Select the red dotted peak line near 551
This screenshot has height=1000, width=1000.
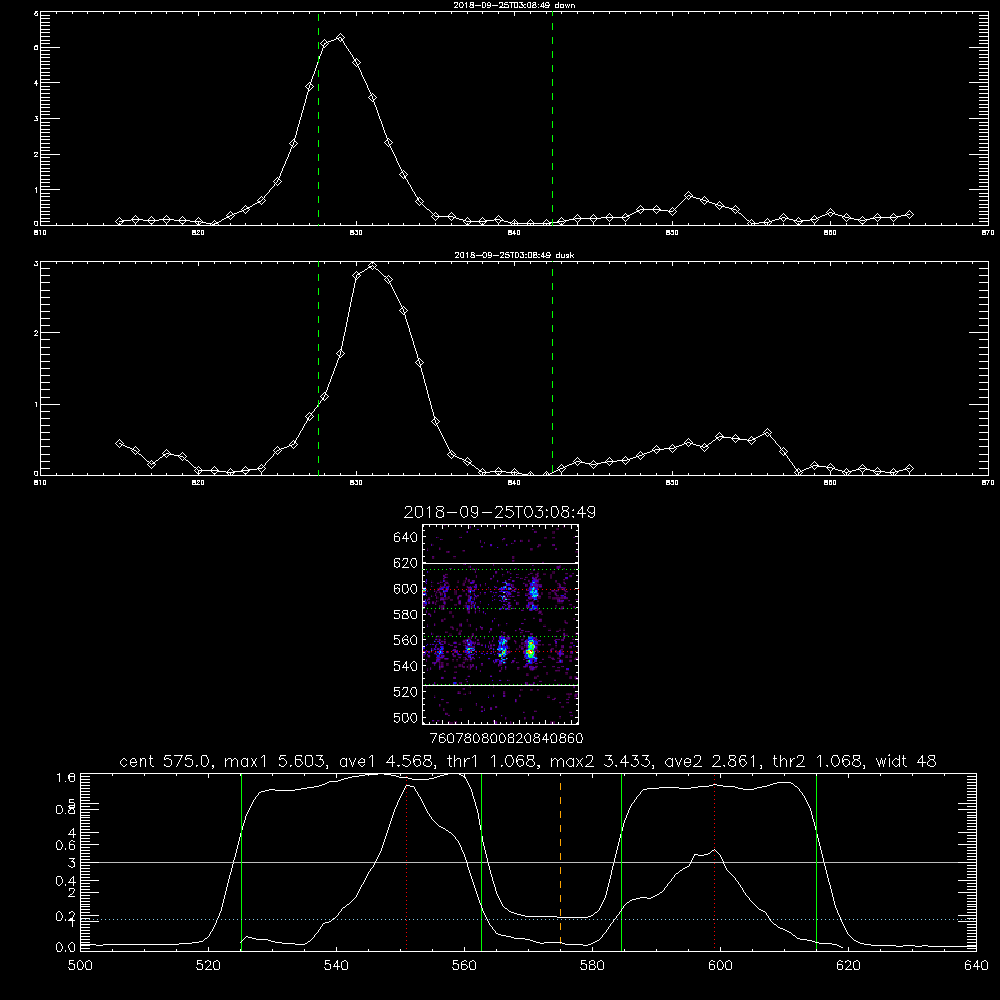[406, 864]
